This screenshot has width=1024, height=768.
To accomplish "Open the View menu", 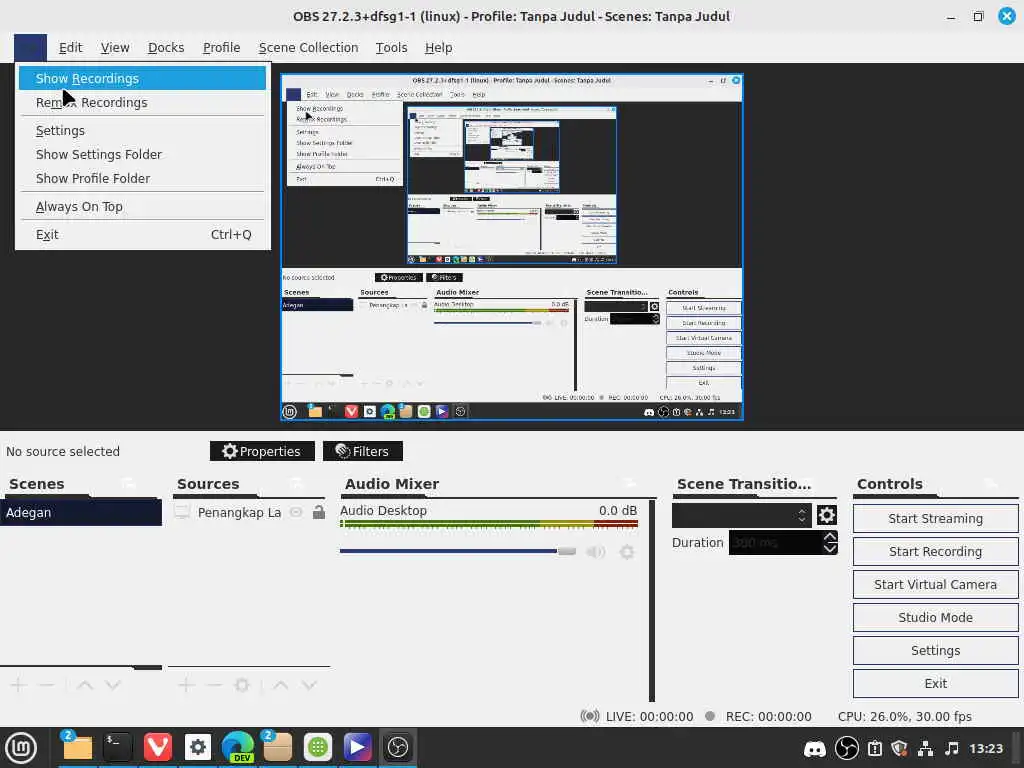I will 115,48.
